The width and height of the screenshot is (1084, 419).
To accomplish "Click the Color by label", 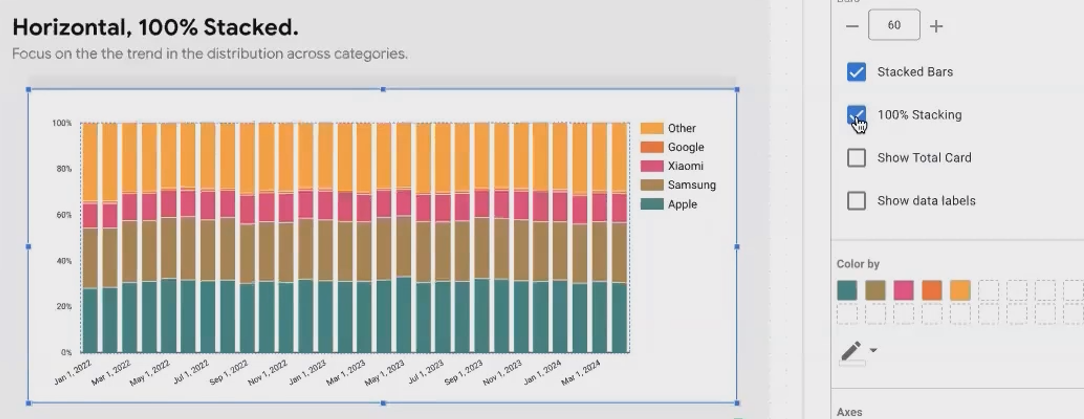I will click(x=858, y=264).
